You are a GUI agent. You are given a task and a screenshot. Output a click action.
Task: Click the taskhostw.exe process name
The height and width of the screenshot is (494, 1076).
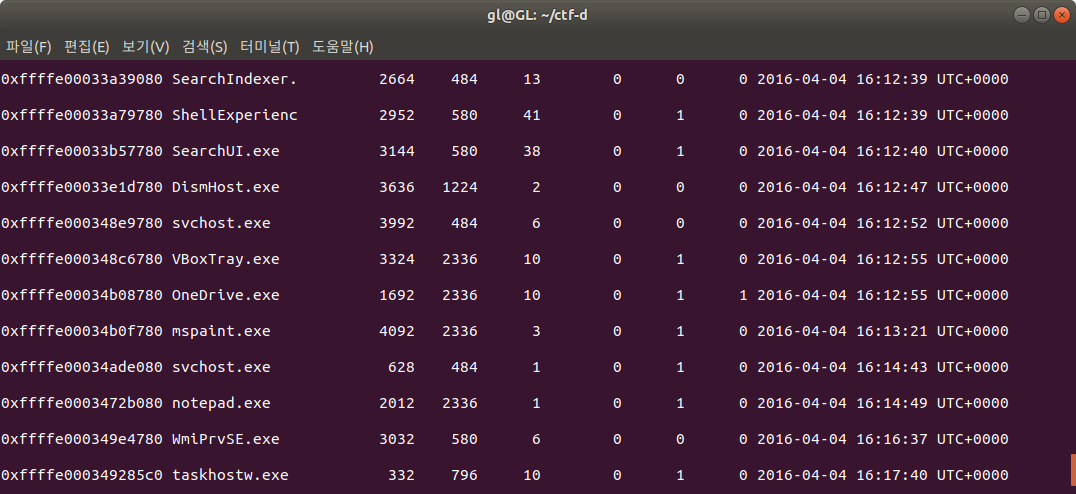(x=230, y=475)
